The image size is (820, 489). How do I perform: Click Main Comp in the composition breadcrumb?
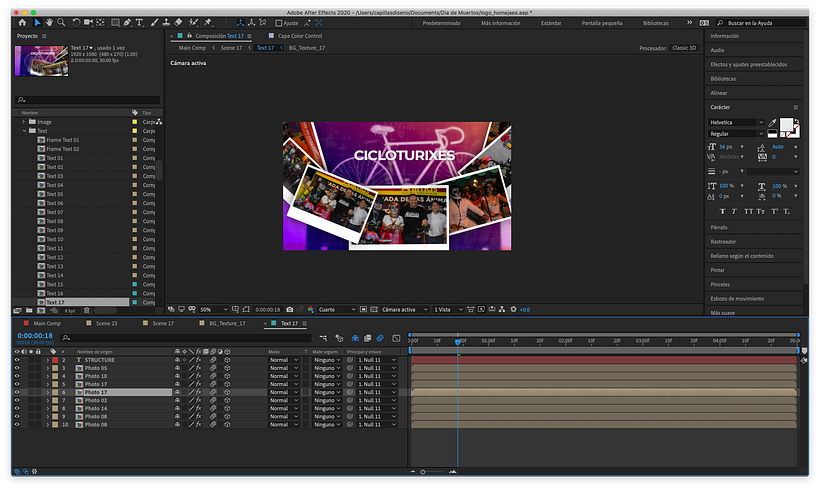(192, 48)
